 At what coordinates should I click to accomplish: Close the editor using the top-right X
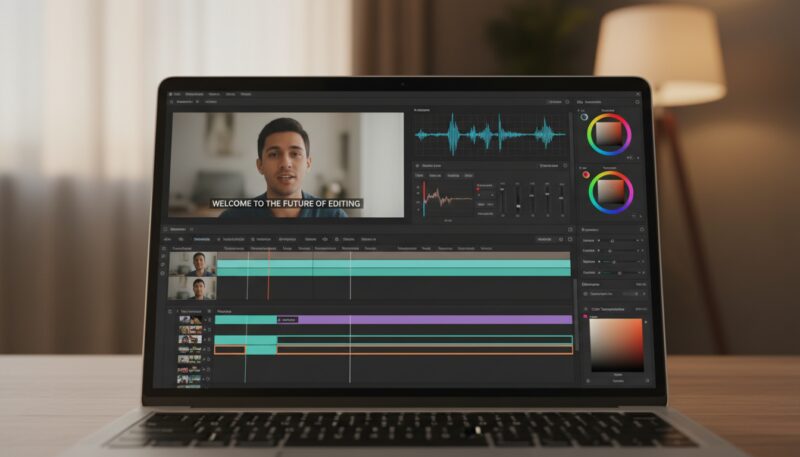pyautogui.click(x=638, y=94)
